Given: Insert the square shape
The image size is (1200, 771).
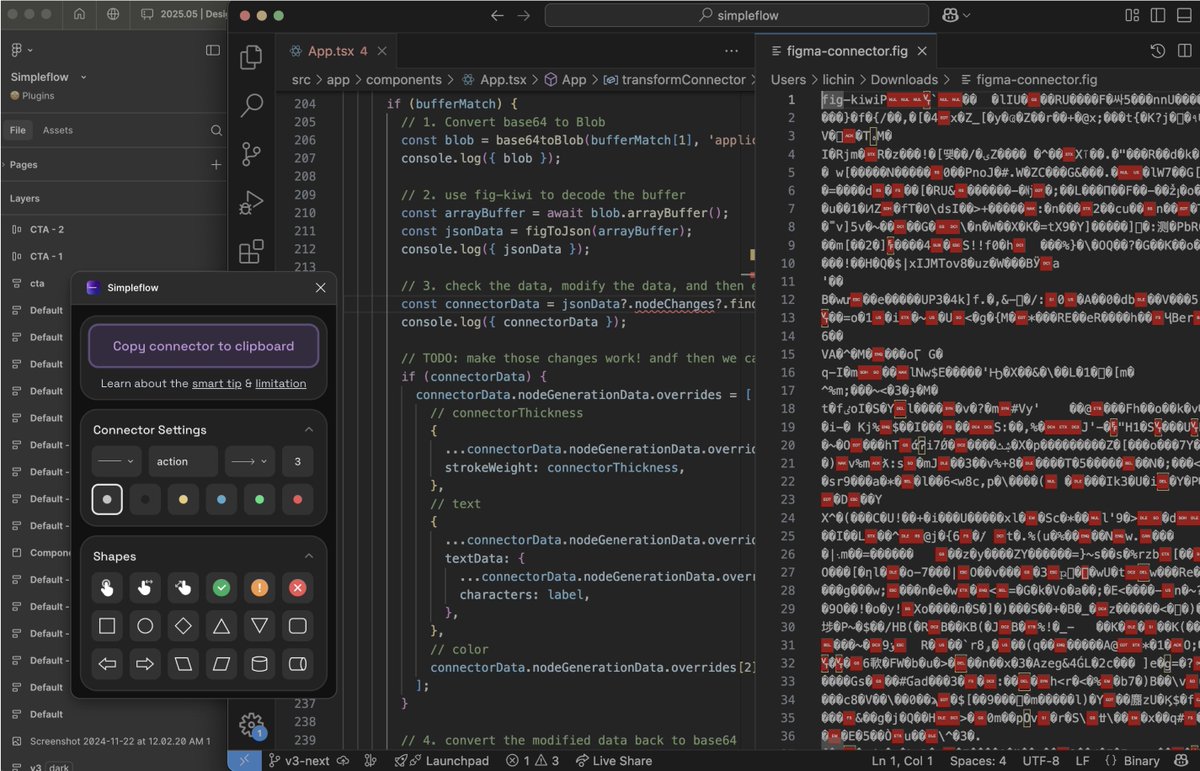Looking at the screenshot, I should pos(107,626).
